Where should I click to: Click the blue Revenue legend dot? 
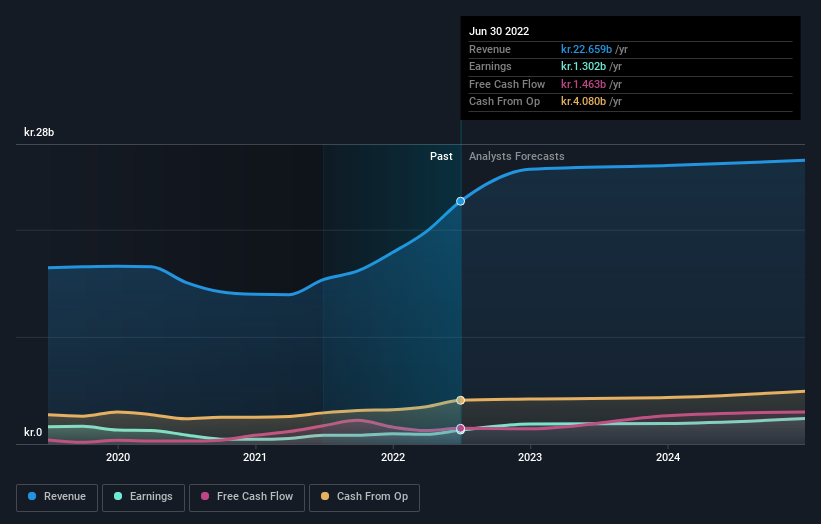pos(32,496)
